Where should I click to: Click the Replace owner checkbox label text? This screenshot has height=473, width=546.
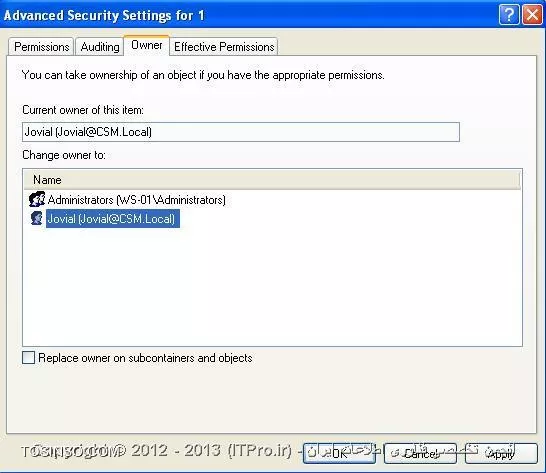pyautogui.click(x=145, y=358)
